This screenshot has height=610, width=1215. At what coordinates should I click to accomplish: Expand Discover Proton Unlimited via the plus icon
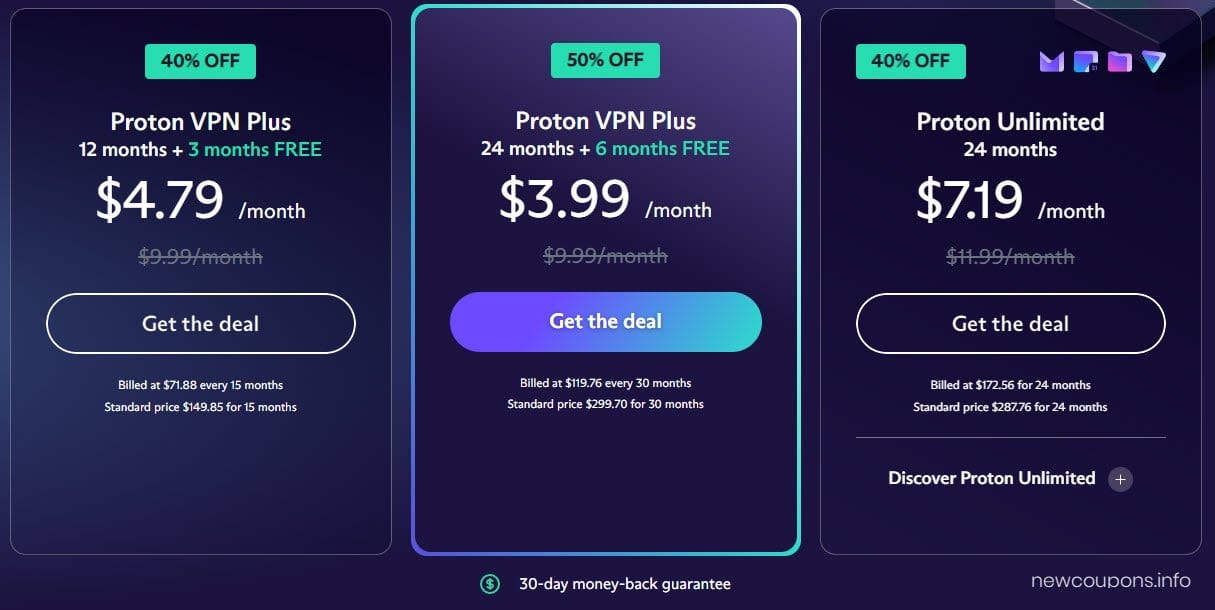(1121, 478)
